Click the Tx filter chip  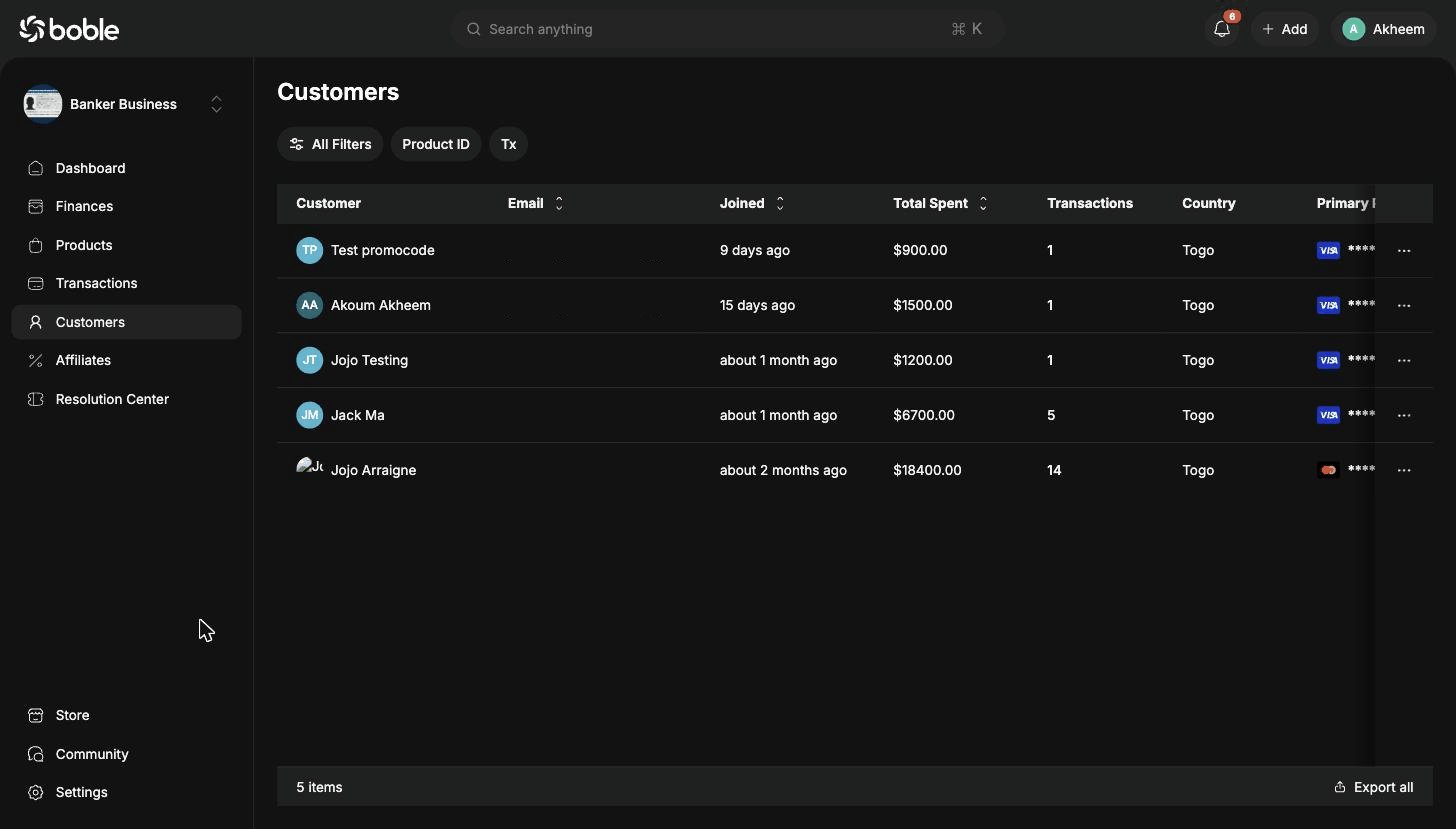[508, 144]
